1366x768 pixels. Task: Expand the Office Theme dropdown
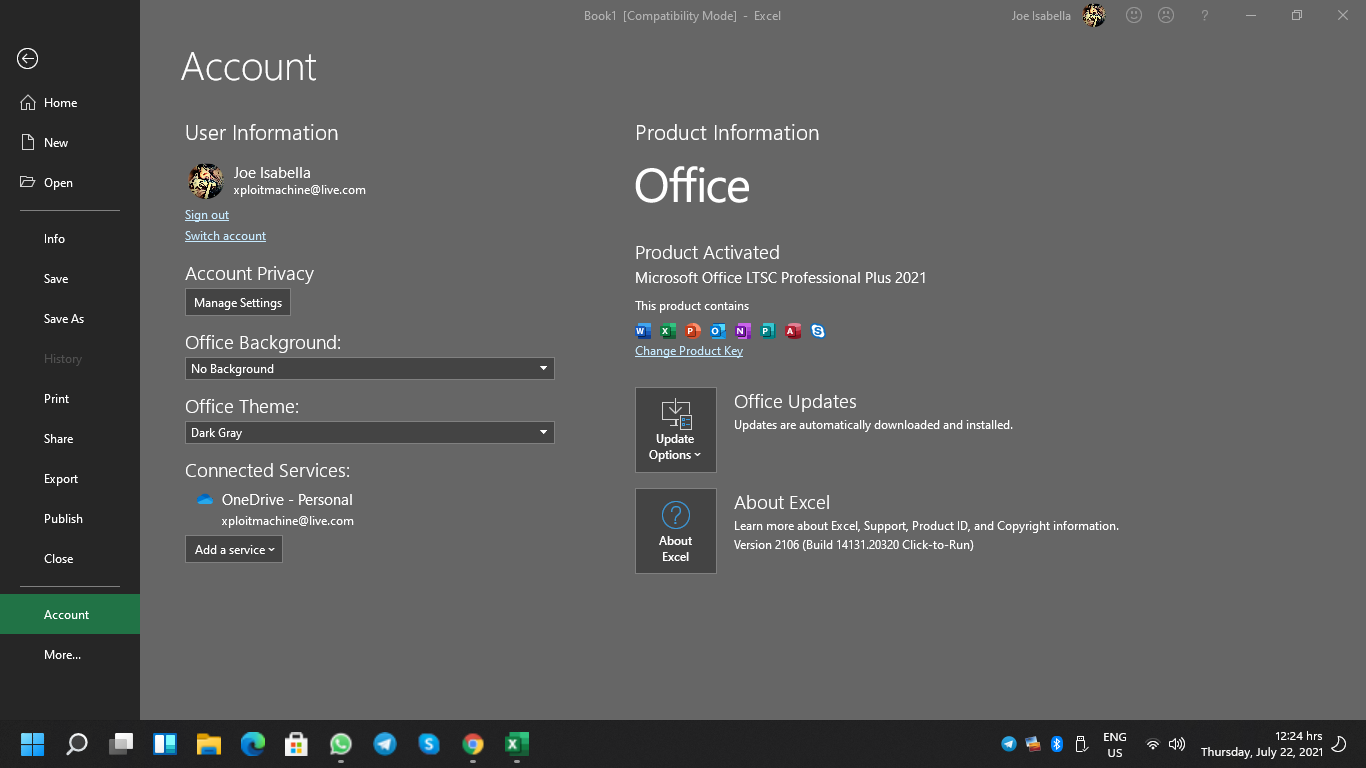[370, 433]
